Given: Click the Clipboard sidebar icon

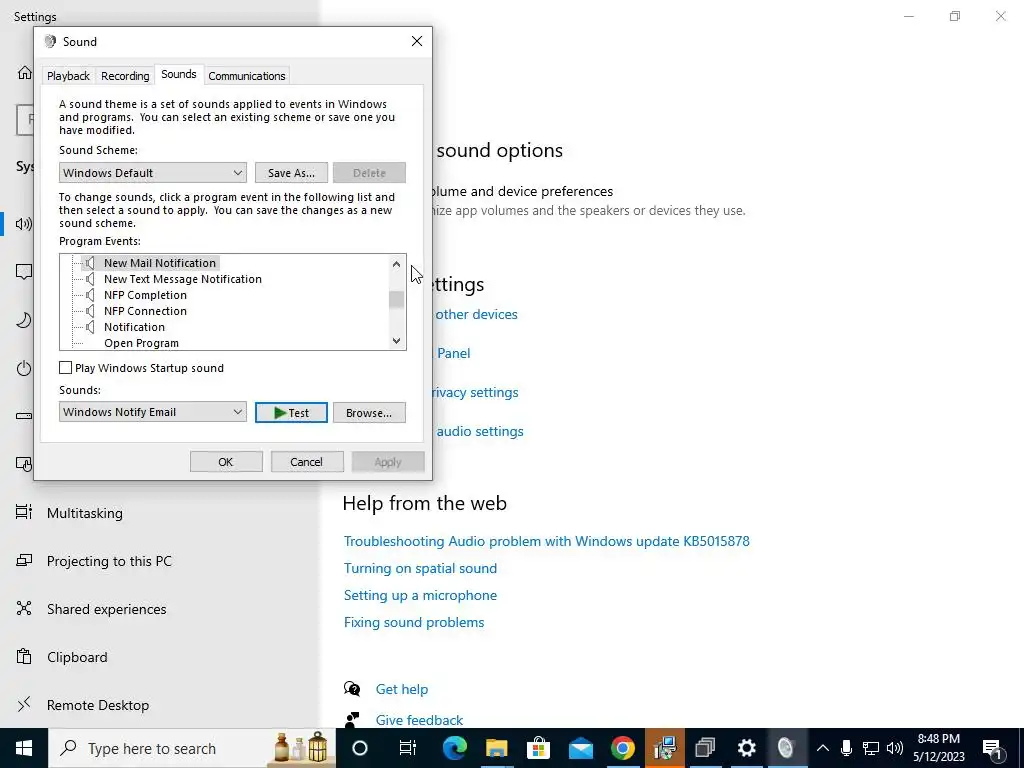Looking at the screenshot, I should pos(24,656).
